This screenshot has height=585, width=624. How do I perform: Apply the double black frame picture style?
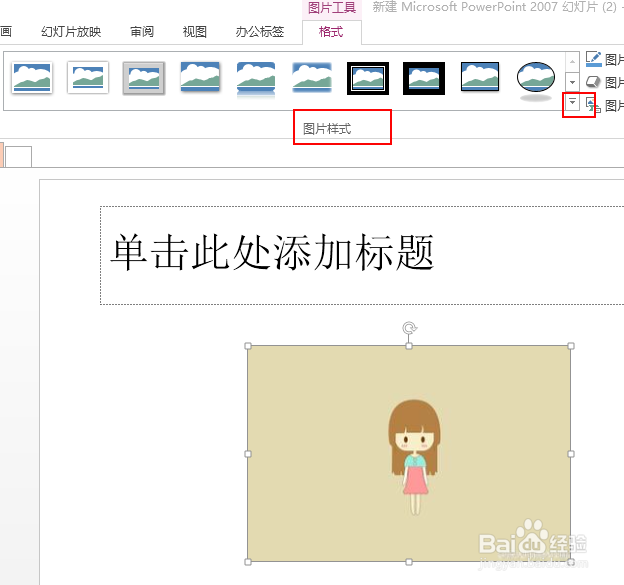tap(368, 78)
